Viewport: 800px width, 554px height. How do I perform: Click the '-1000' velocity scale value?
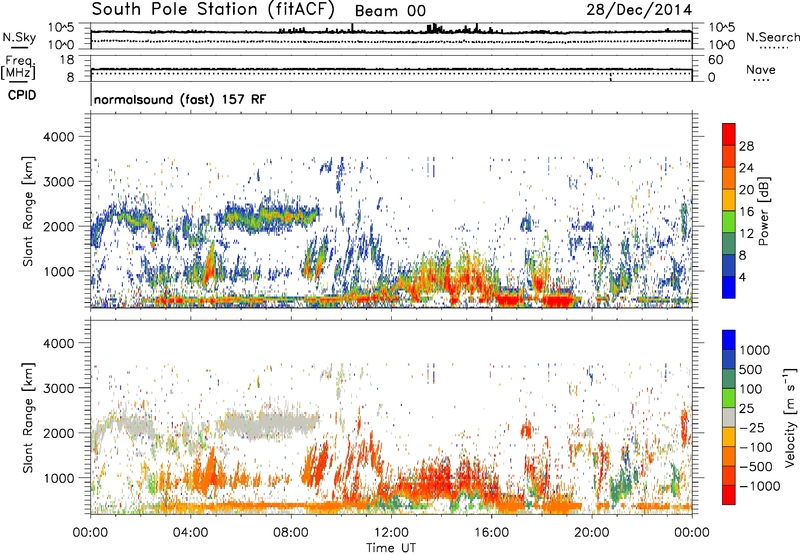pos(759,486)
